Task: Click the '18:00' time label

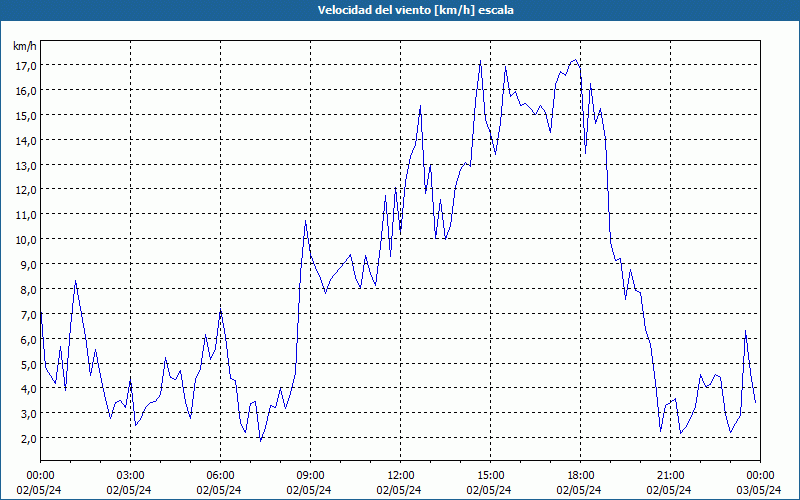Action: pyautogui.click(x=580, y=476)
